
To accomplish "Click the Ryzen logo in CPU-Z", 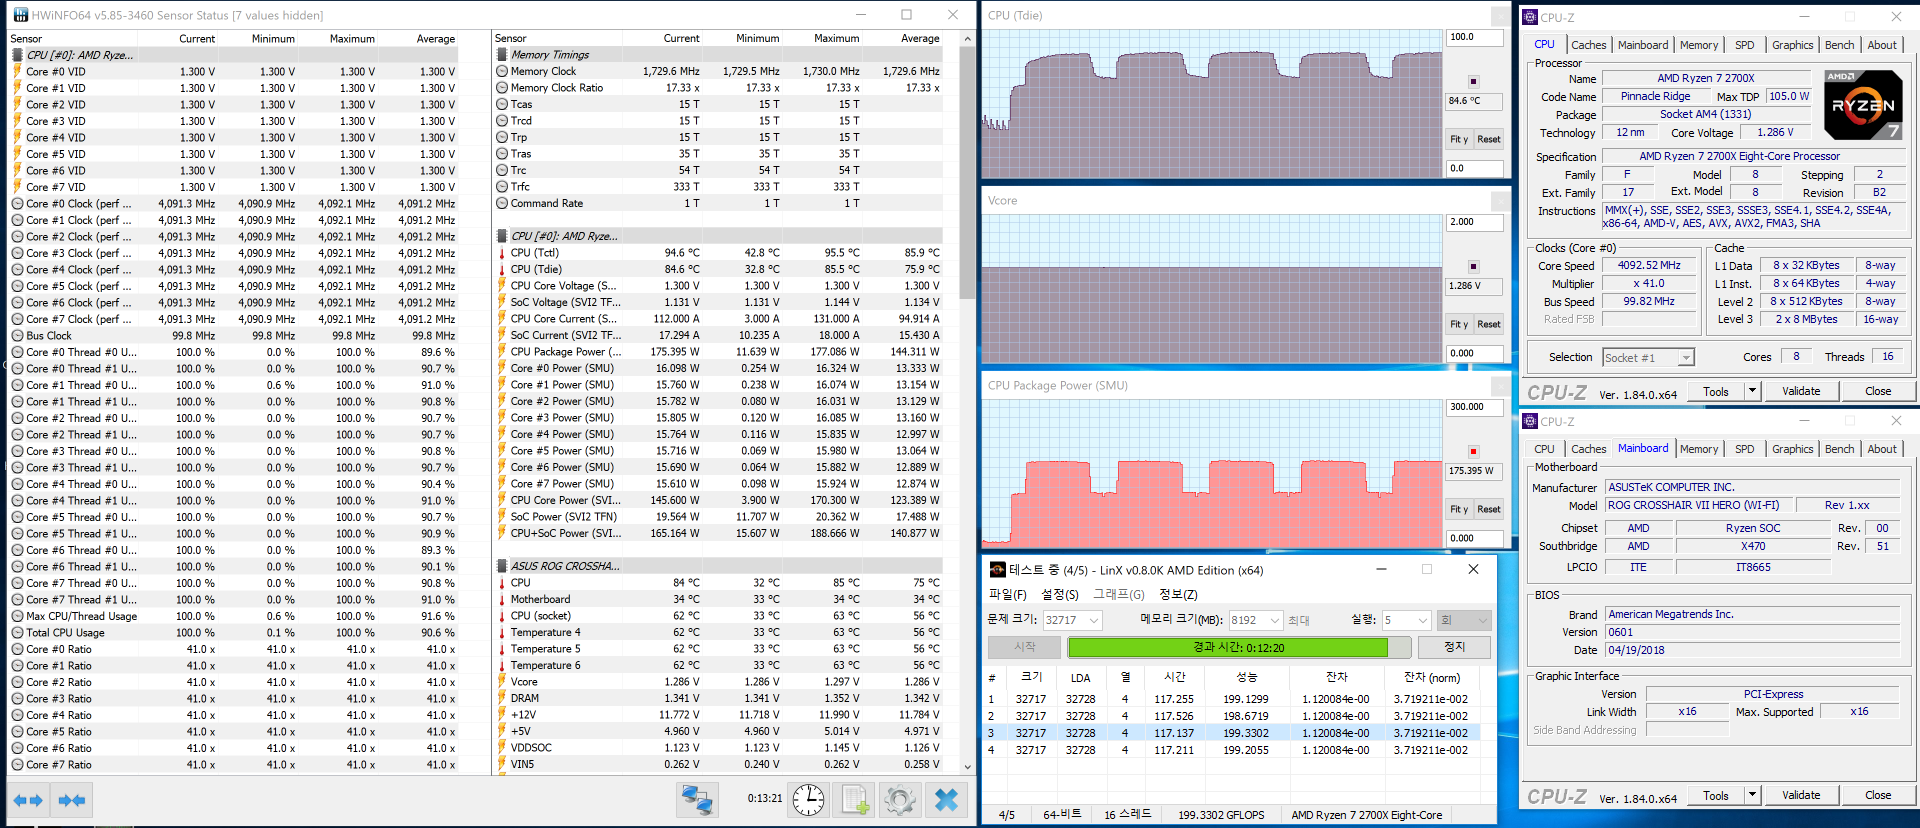I will pos(1862,104).
